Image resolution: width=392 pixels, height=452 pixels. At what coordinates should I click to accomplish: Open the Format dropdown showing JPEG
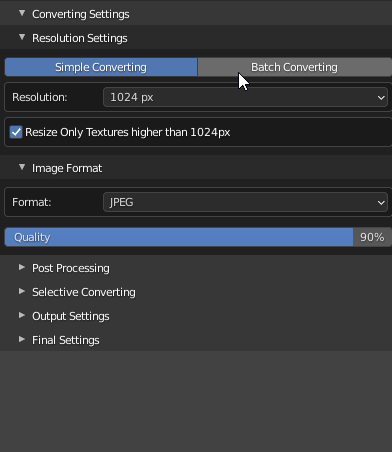point(245,202)
